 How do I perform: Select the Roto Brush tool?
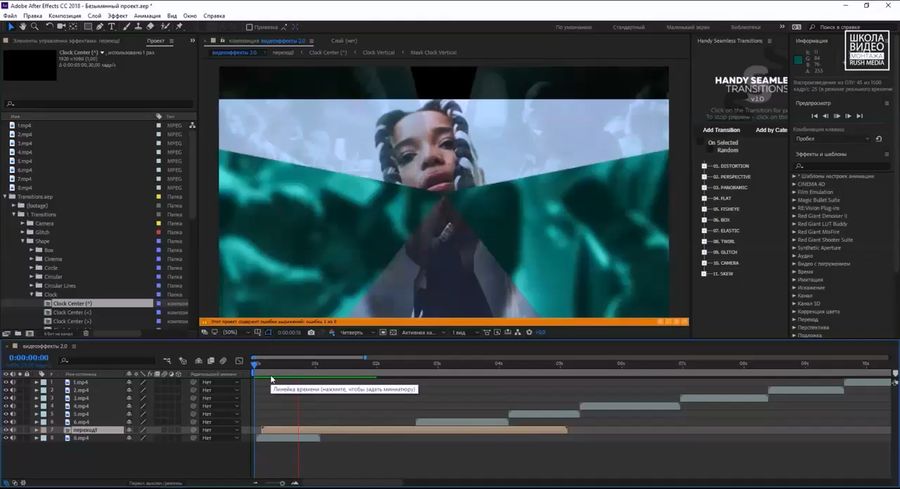[165, 26]
